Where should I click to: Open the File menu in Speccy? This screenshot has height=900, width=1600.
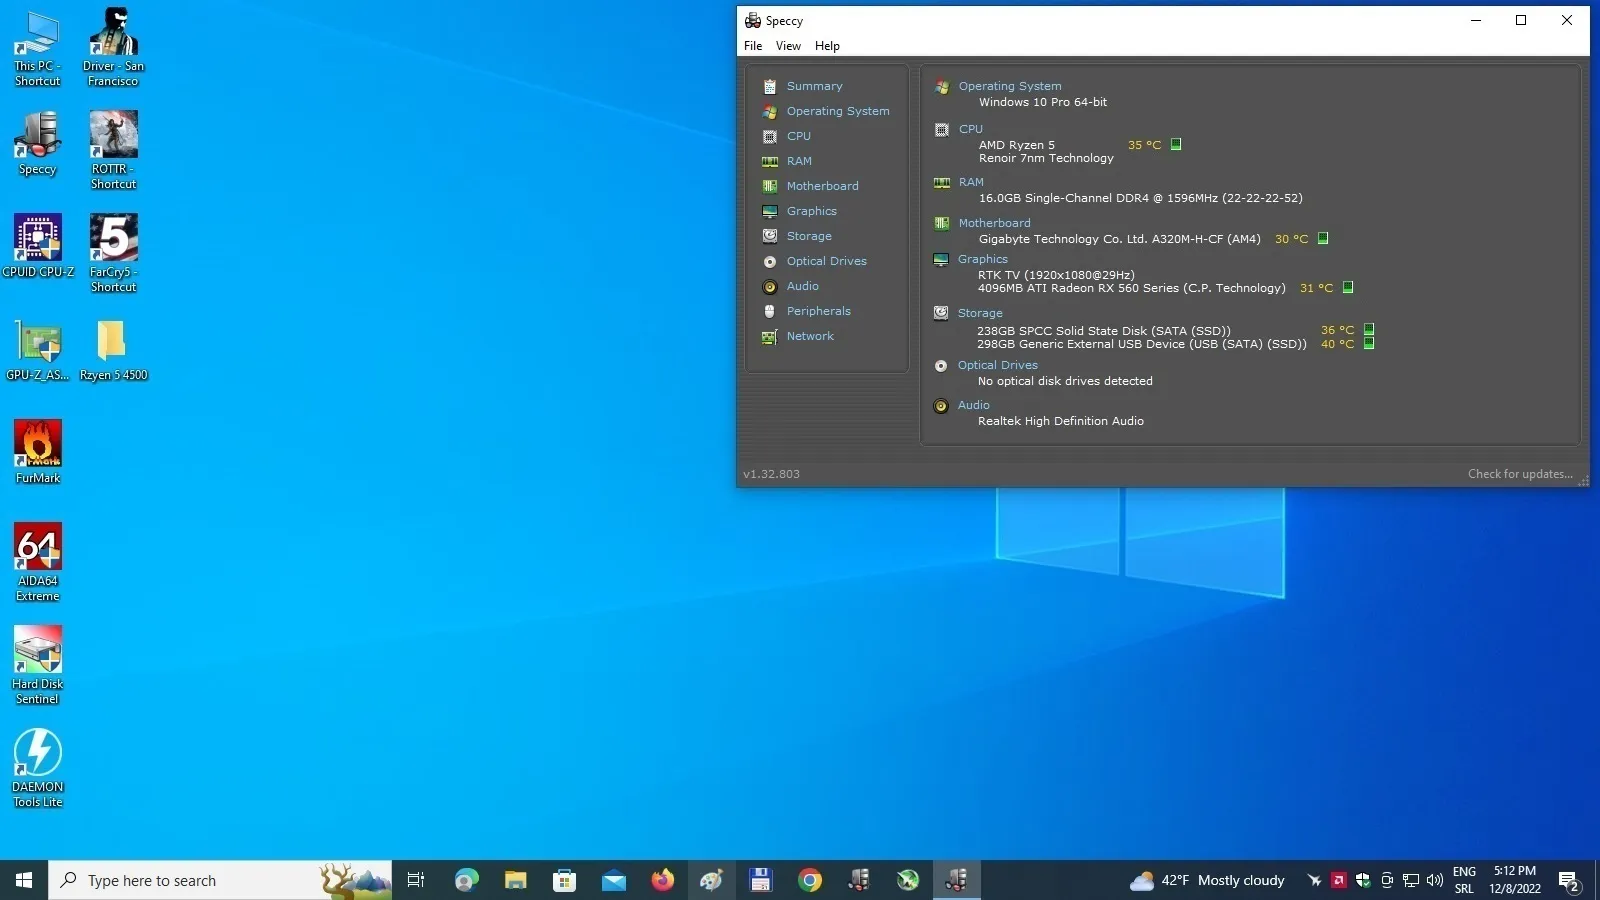click(x=753, y=46)
